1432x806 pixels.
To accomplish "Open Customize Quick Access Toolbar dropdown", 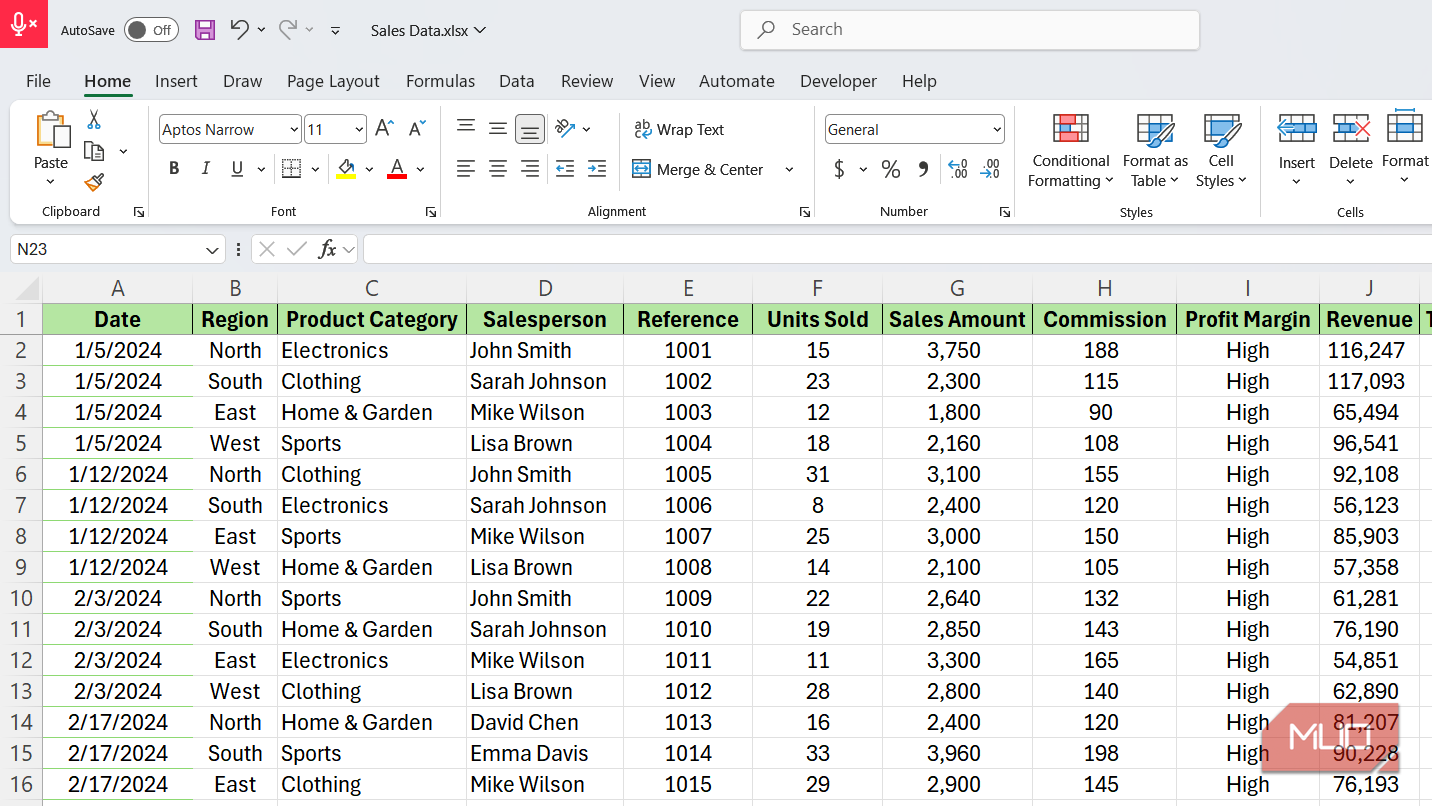I will click(335, 30).
